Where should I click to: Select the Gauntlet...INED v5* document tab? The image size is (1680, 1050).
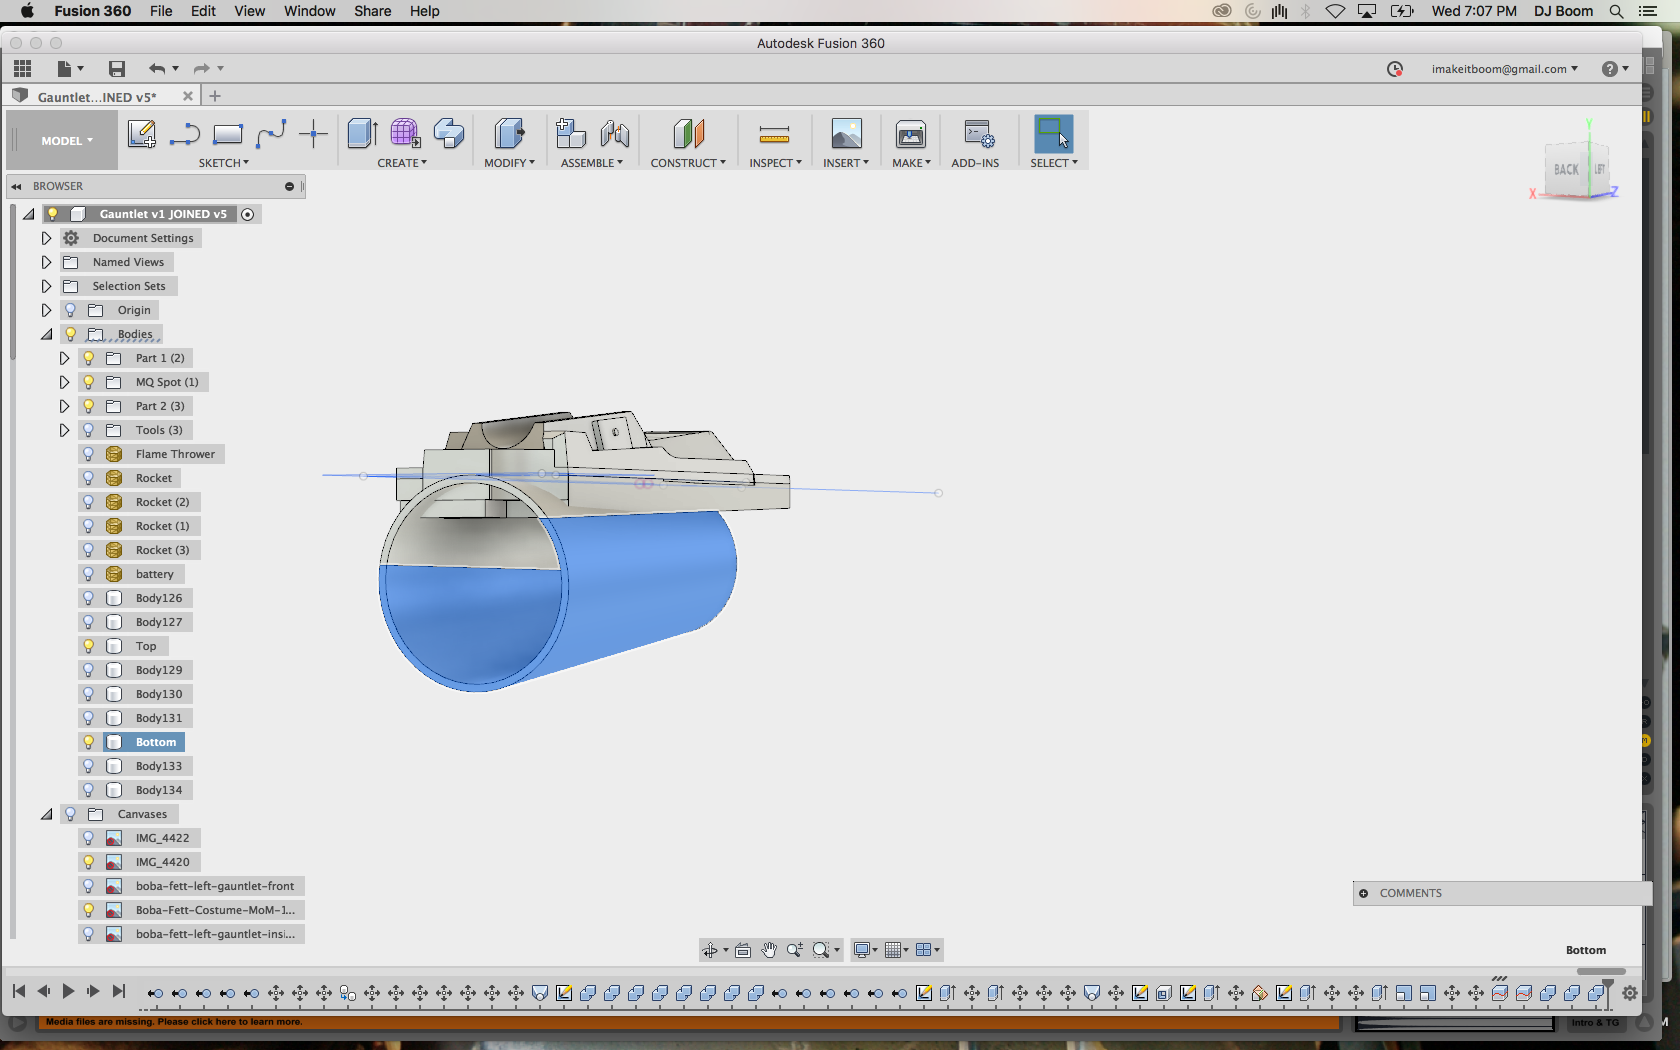pos(97,97)
